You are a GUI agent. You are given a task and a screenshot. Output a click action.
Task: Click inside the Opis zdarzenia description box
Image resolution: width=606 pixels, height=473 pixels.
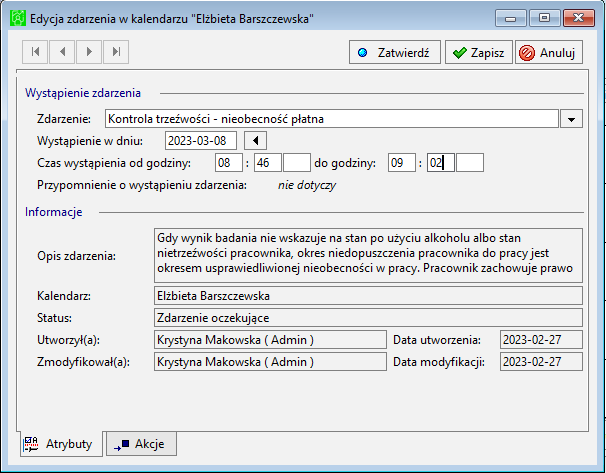pos(368,255)
